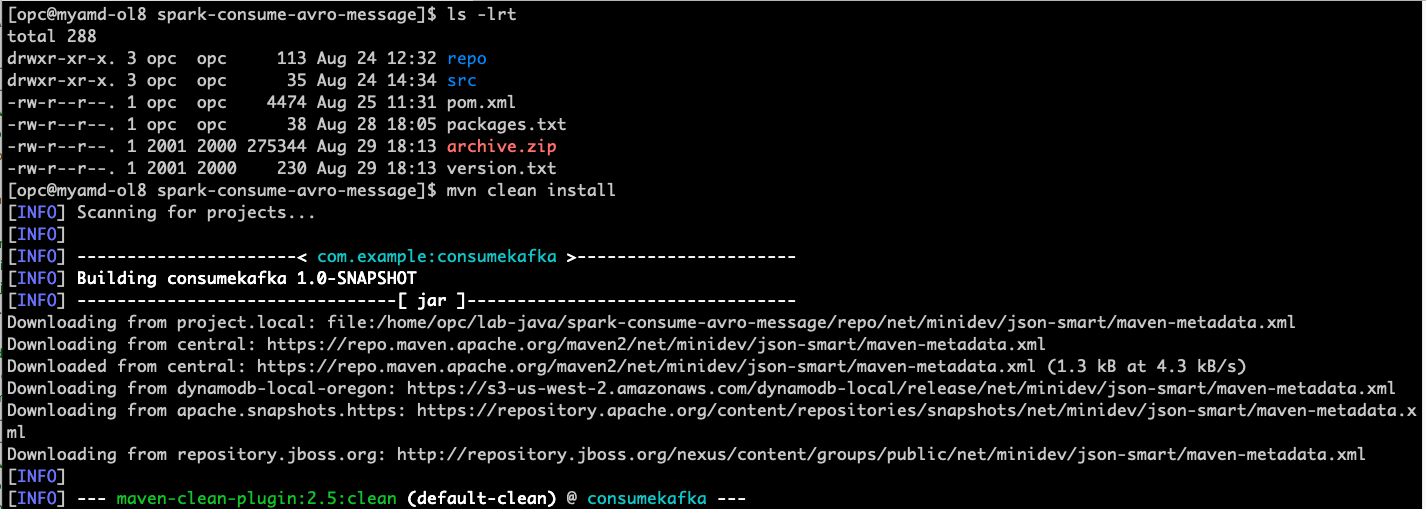Open the repository.jboss.org nexus URL

coord(881,454)
